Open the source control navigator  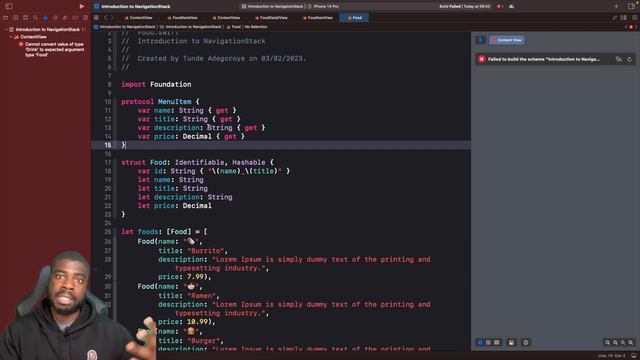click(16, 18)
